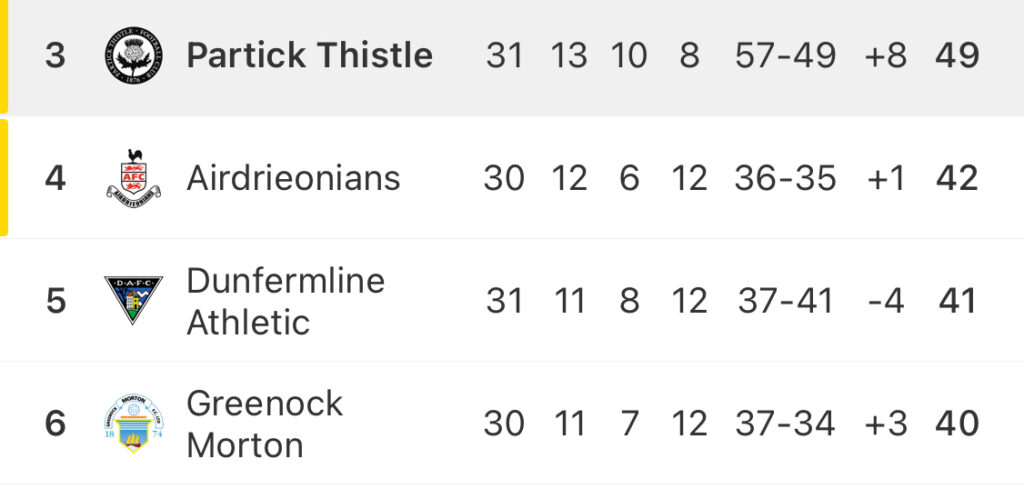Open the Partick Thistle club crest
Image resolution: width=1024 pixels, height=489 pixels.
133,55
